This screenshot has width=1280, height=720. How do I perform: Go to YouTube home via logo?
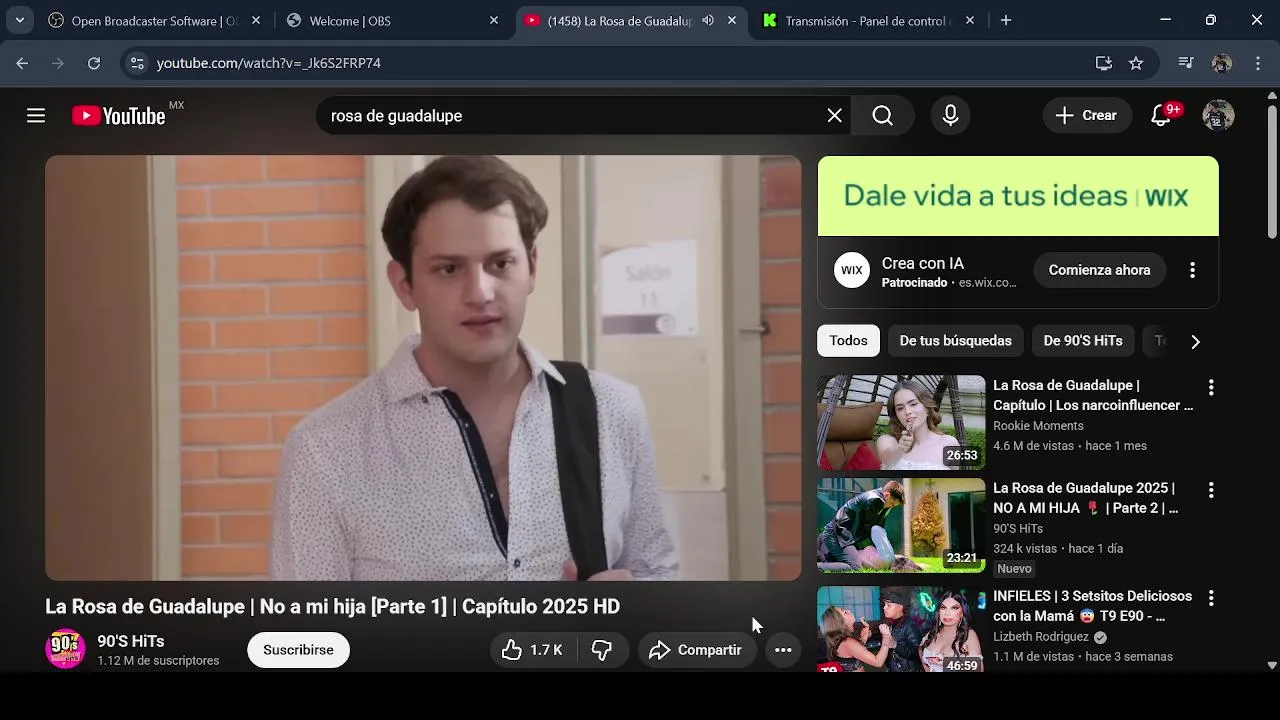119,116
